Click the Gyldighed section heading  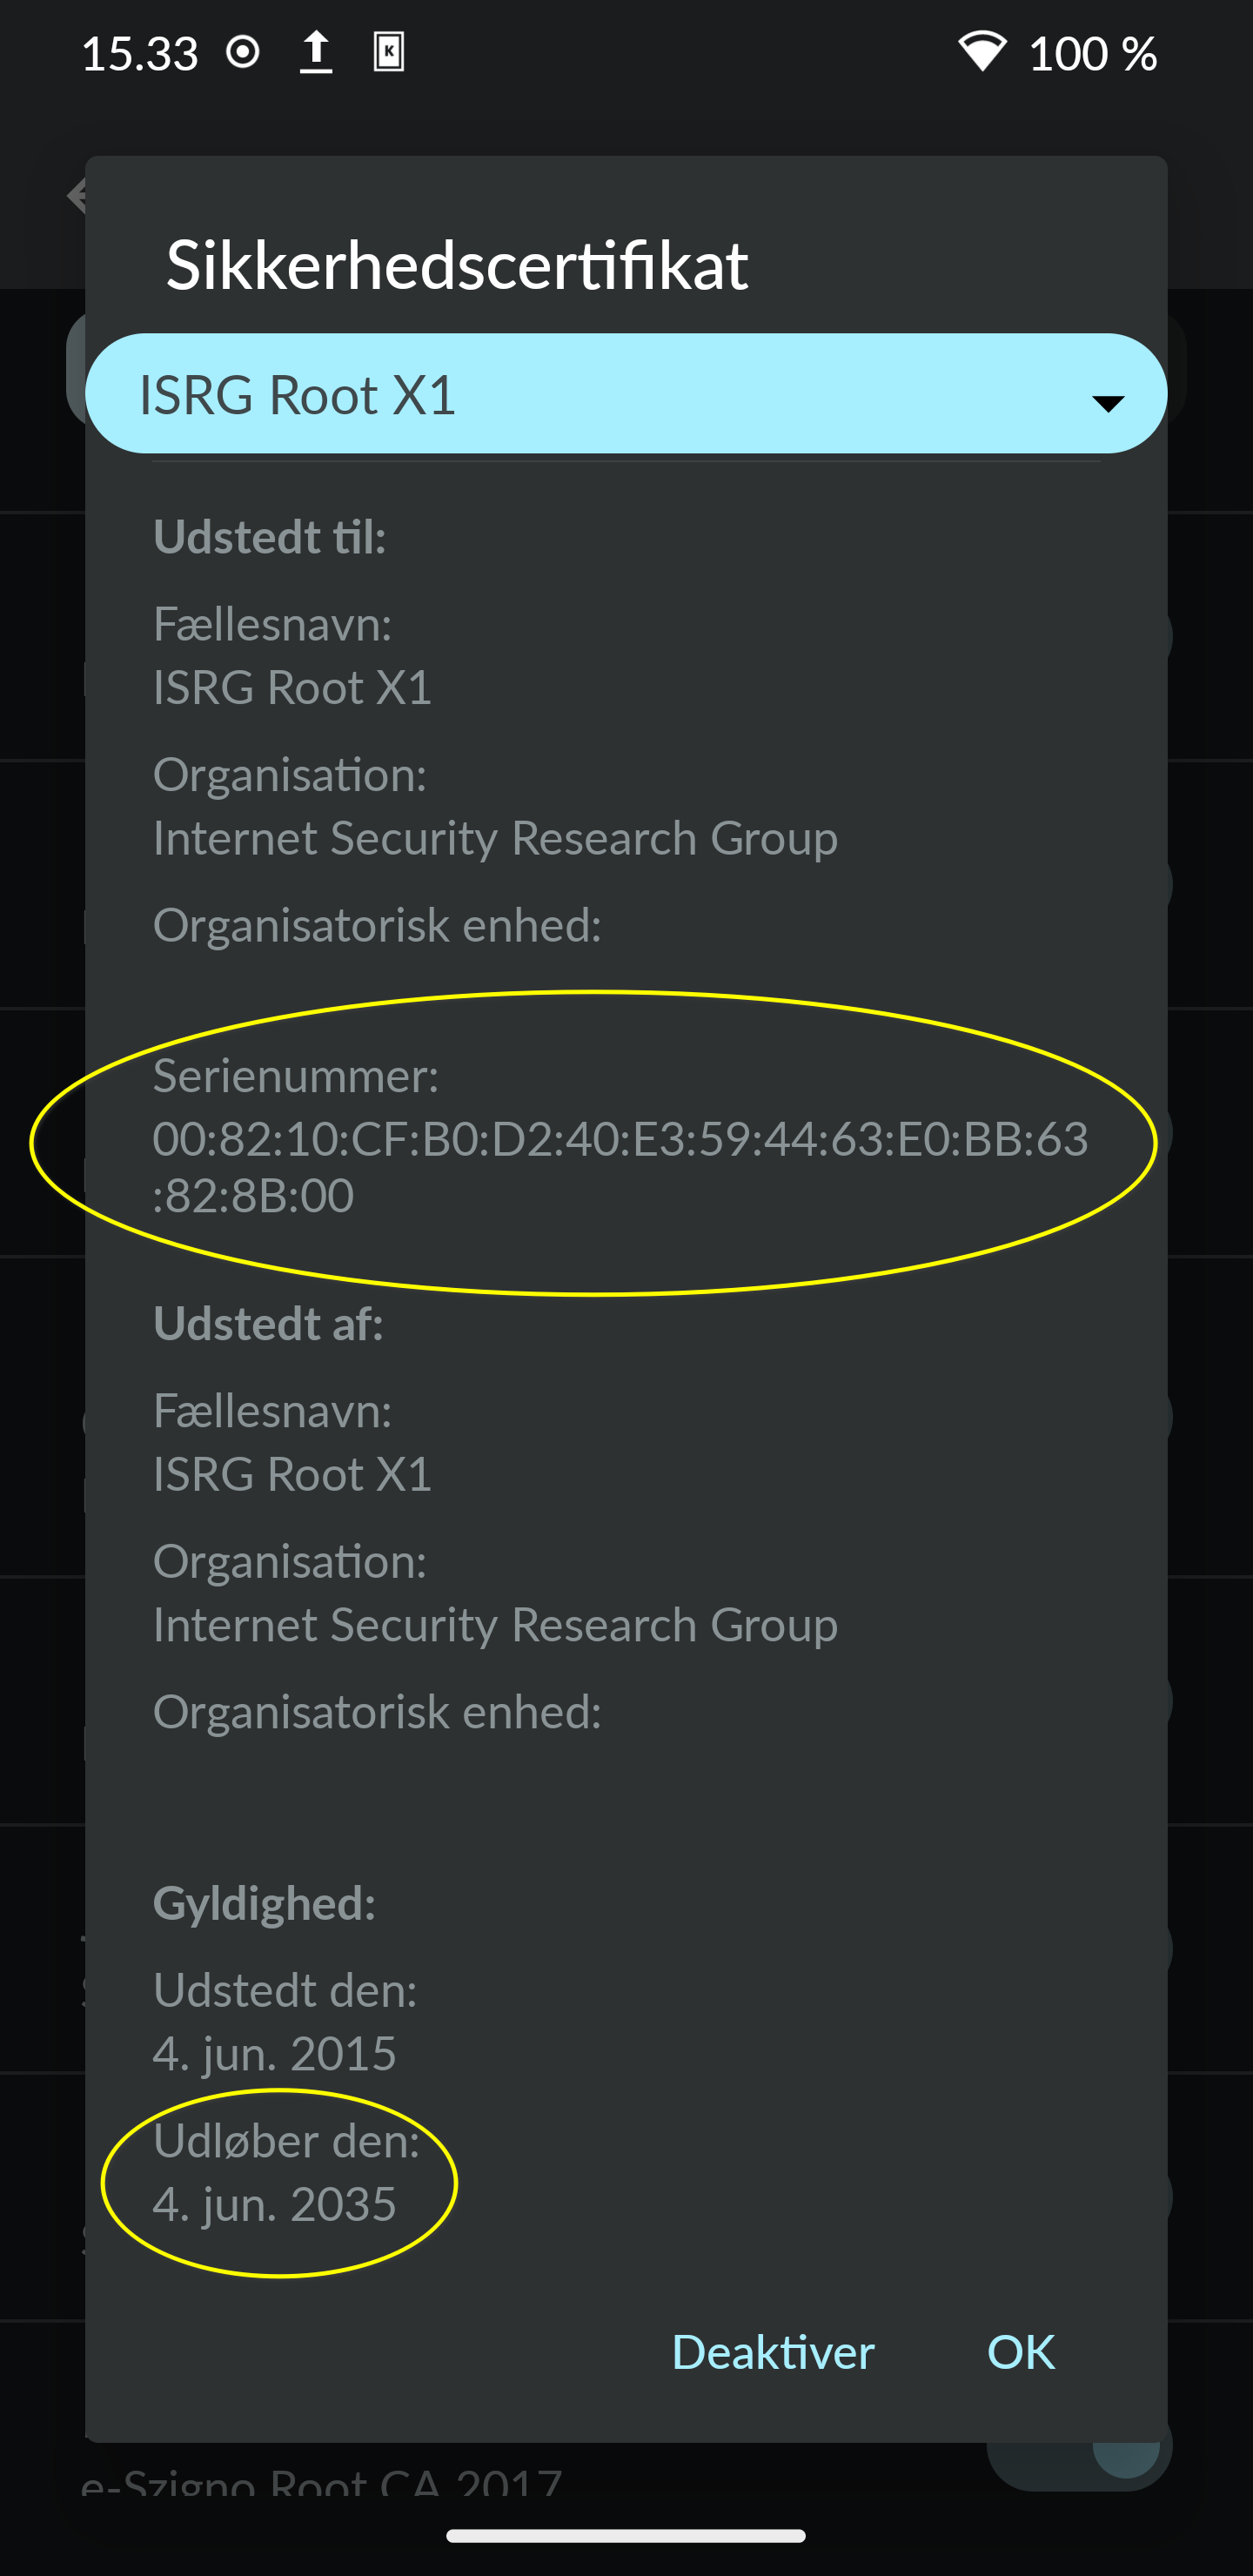[265, 1903]
